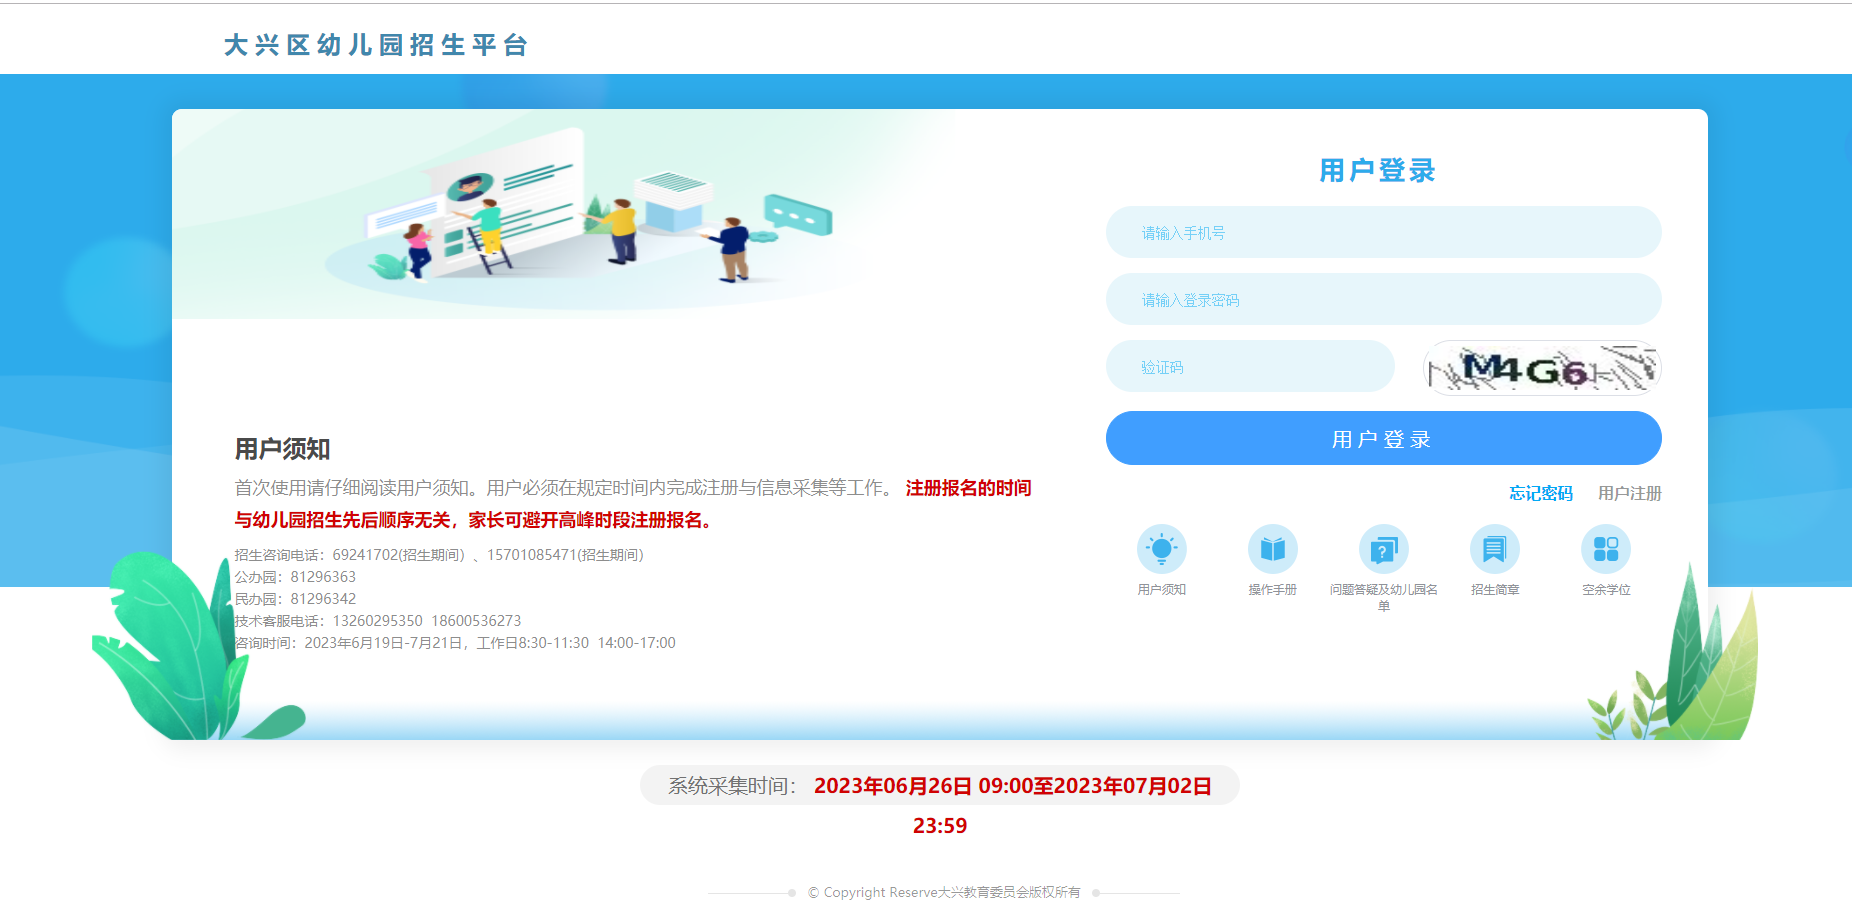Click the 空余学位 text label
The image size is (1852, 913).
1605,590
